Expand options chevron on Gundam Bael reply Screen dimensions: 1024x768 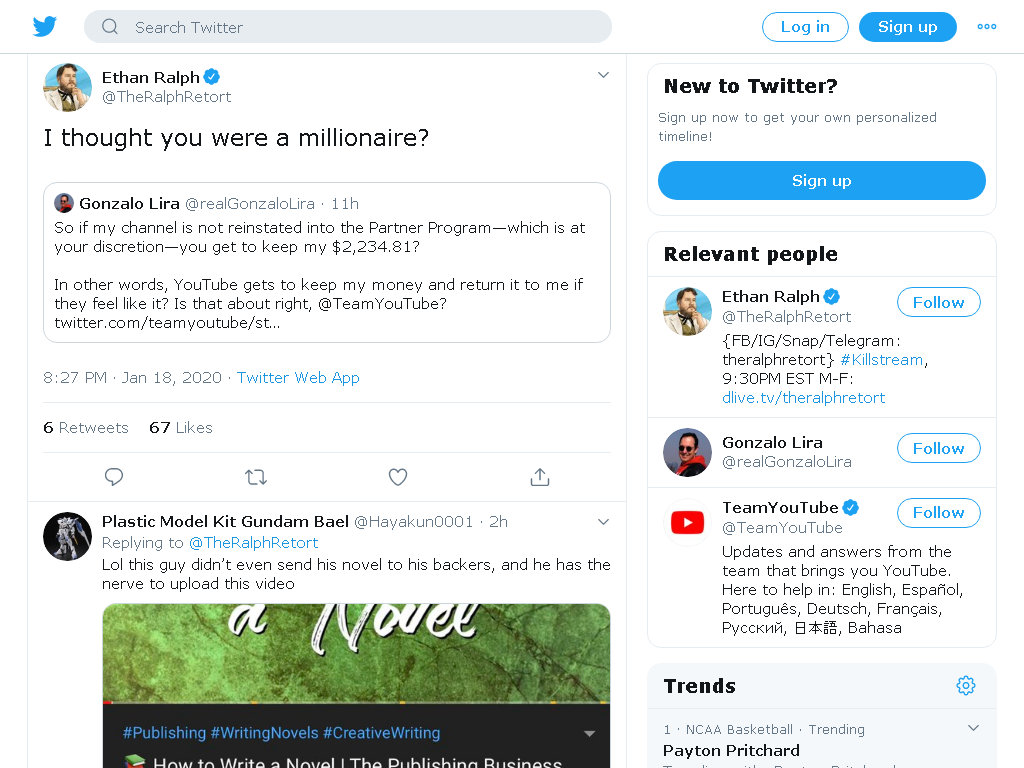coord(603,522)
